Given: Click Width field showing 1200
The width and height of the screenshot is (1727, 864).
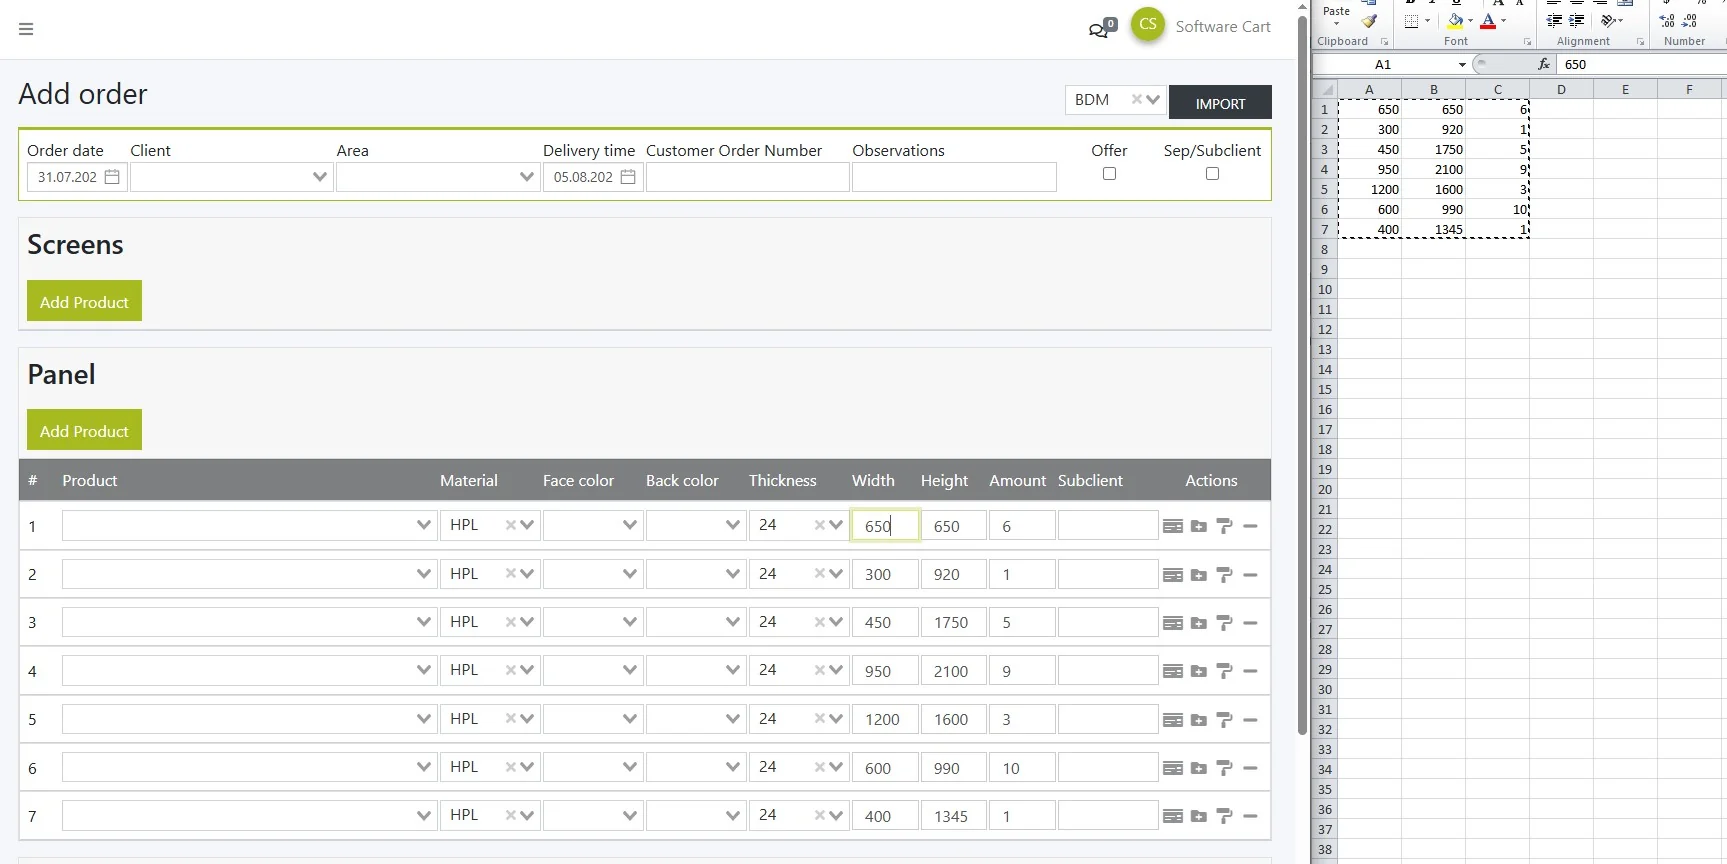Looking at the screenshot, I should [x=885, y=719].
